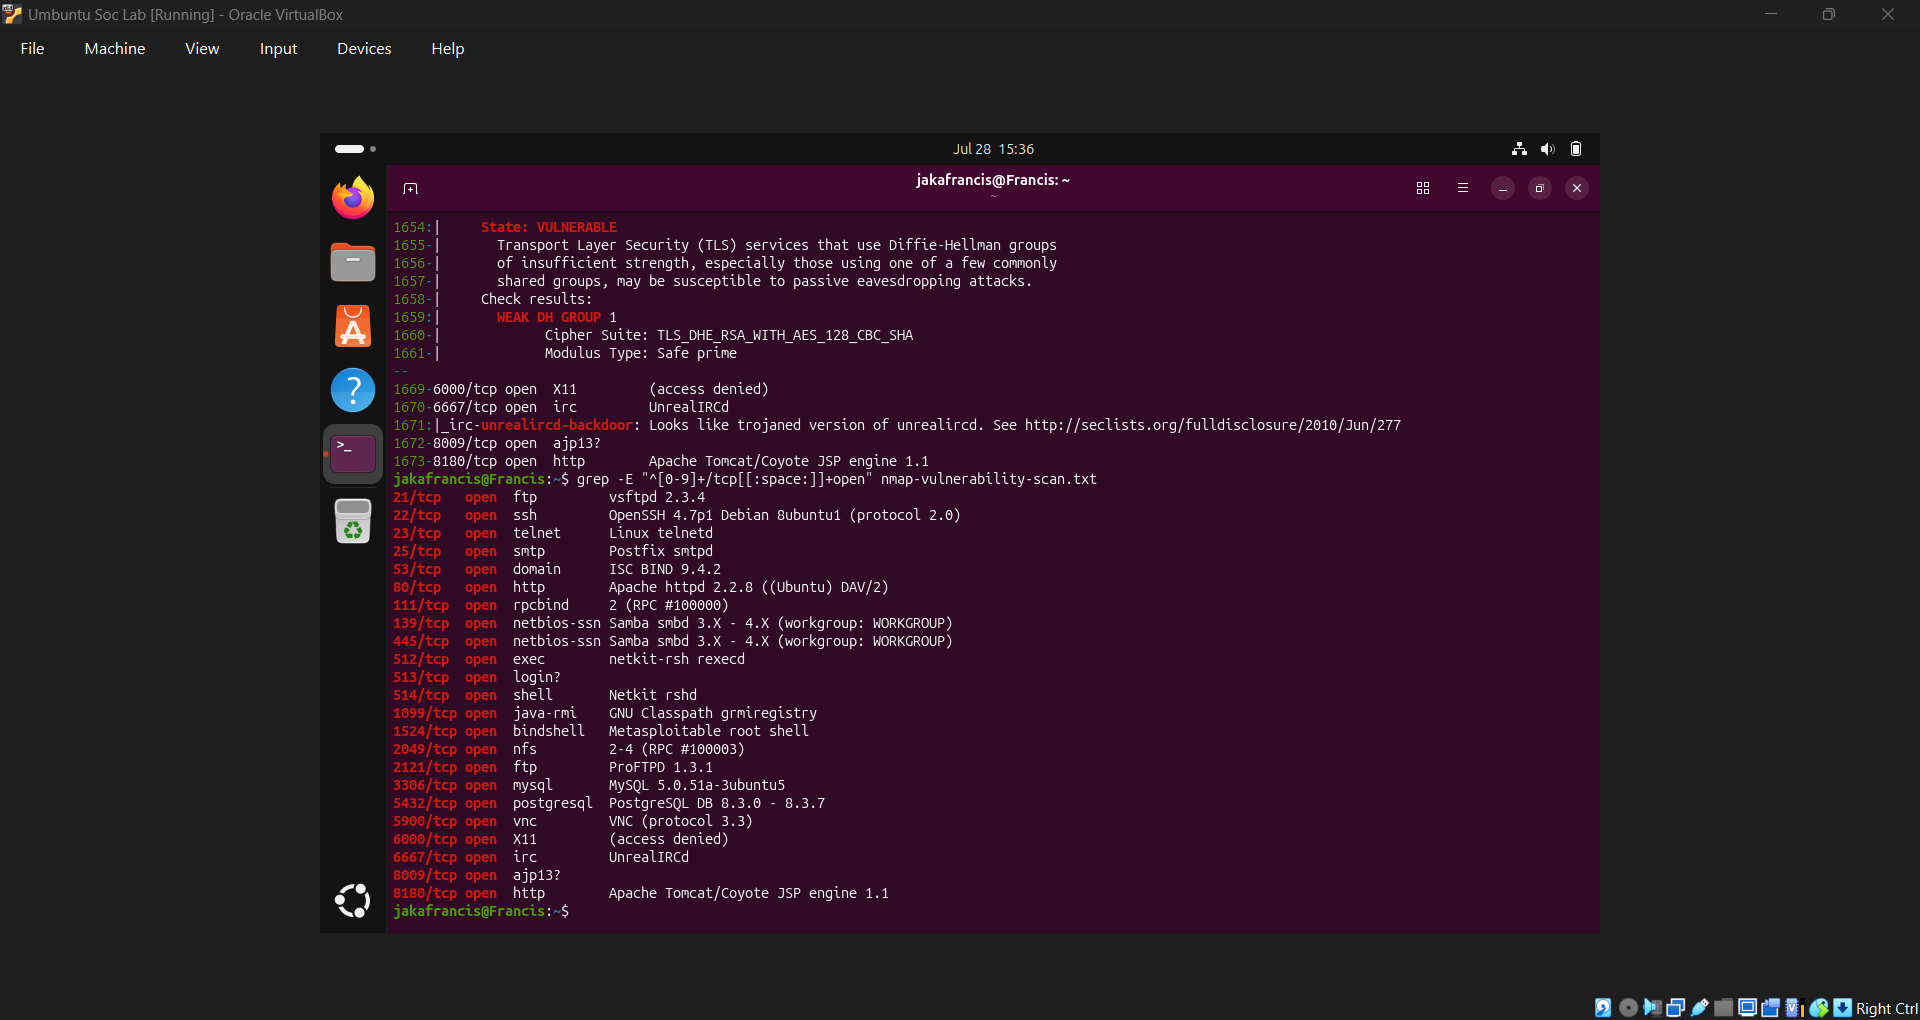
Task: Click the 'nmap-vulnerability-scan.txt' filename
Action: 989,479
